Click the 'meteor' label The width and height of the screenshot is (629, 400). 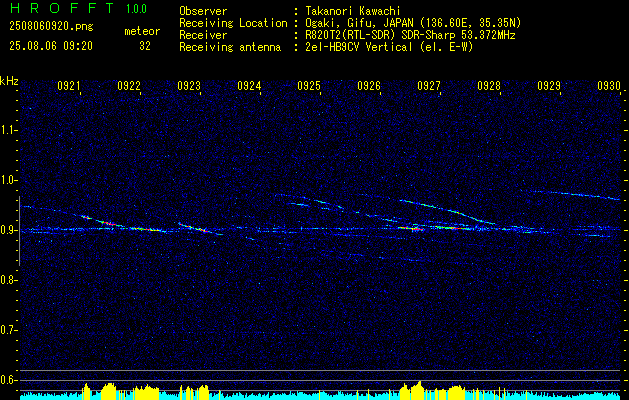pyautogui.click(x=142, y=31)
